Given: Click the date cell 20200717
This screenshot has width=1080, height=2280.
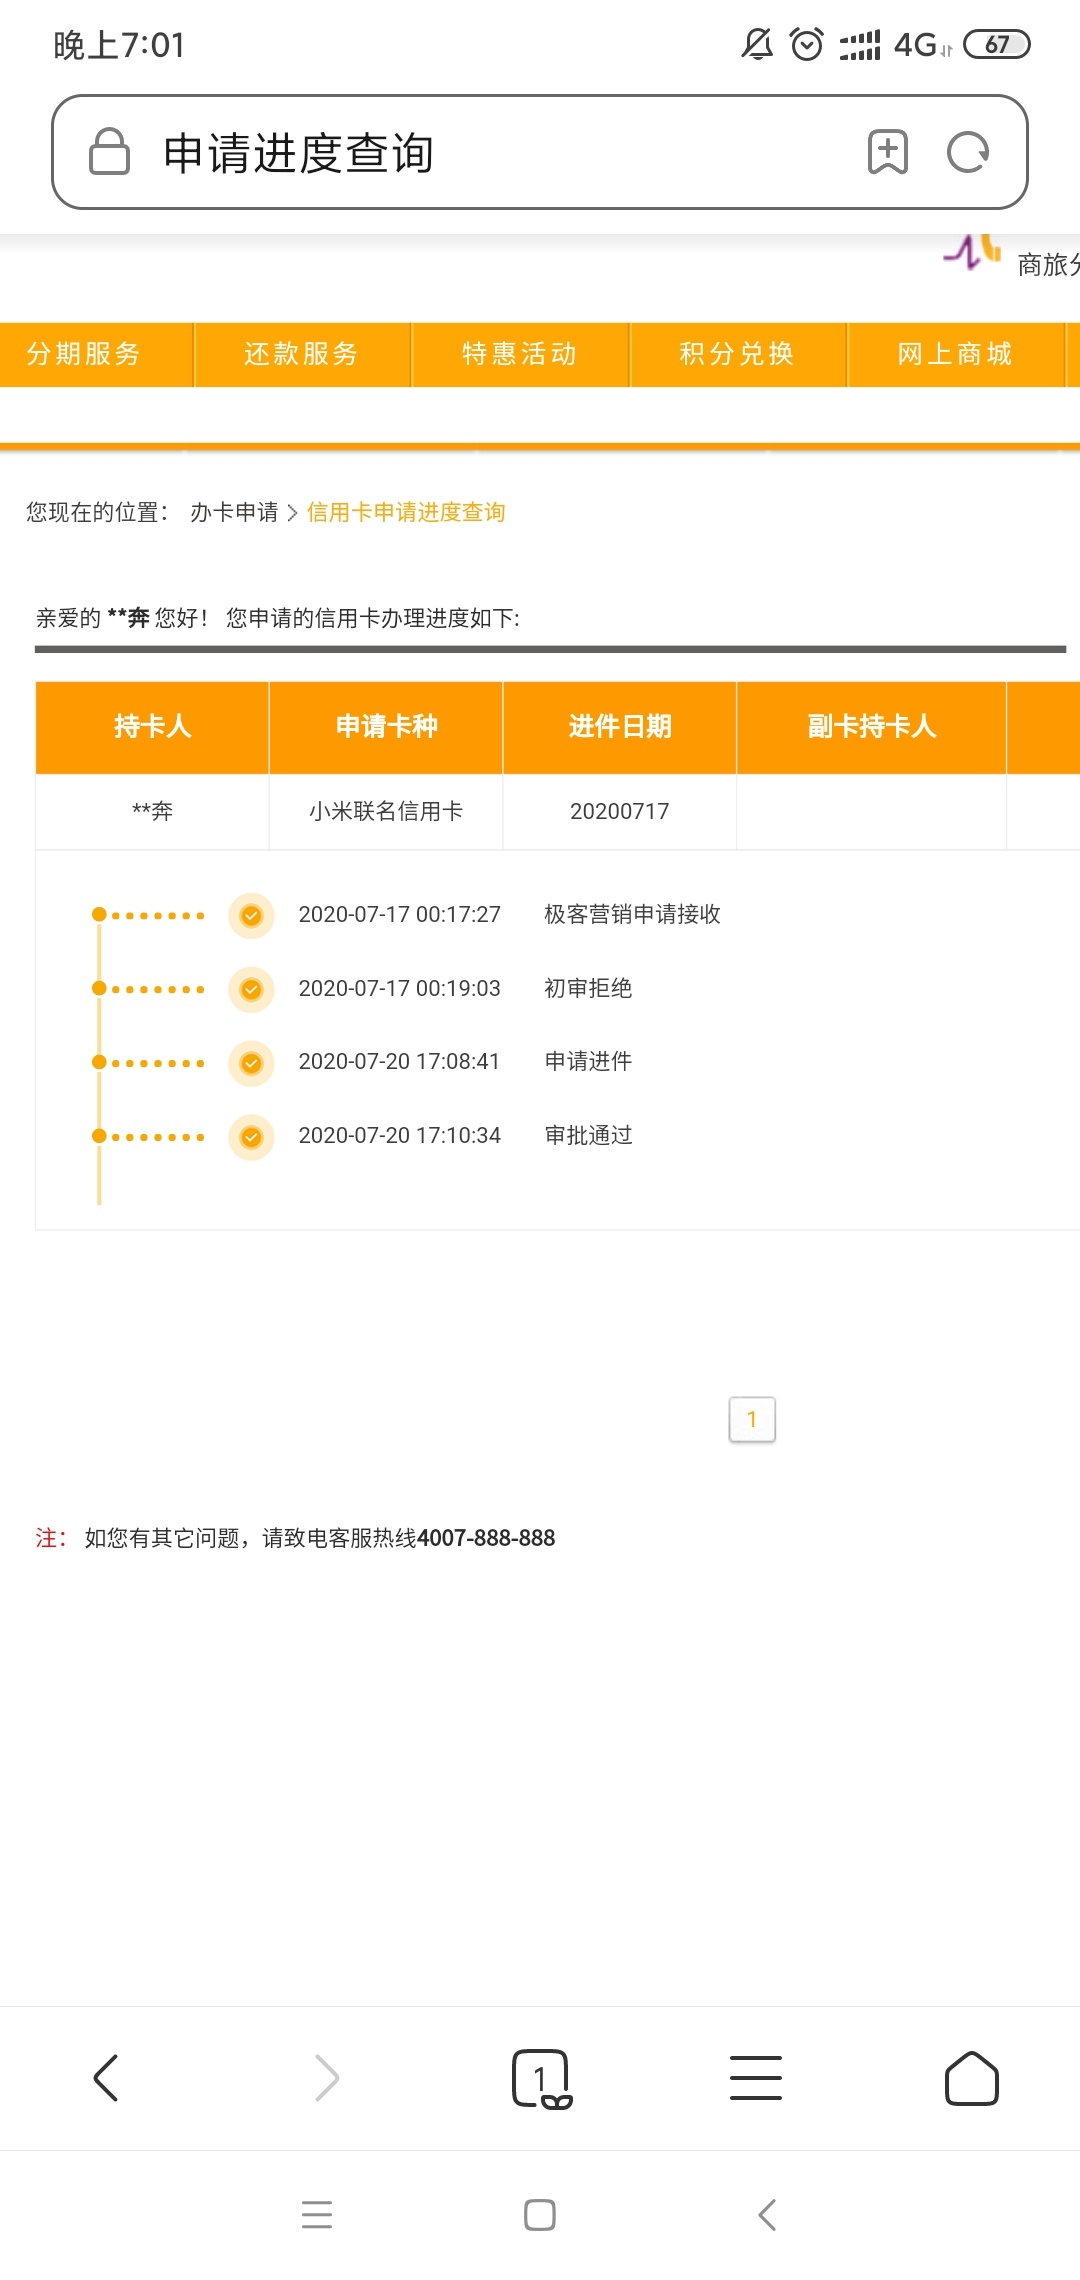Looking at the screenshot, I should [620, 811].
